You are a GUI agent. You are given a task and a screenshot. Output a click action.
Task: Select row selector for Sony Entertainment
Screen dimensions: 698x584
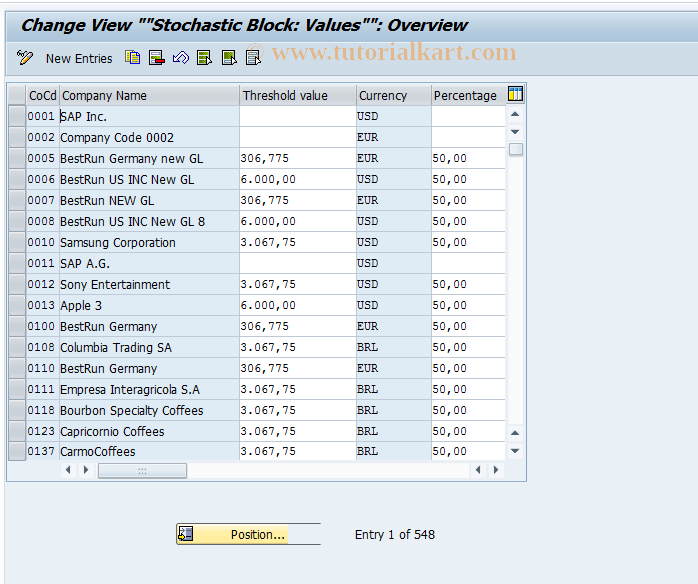[x=17, y=284]
